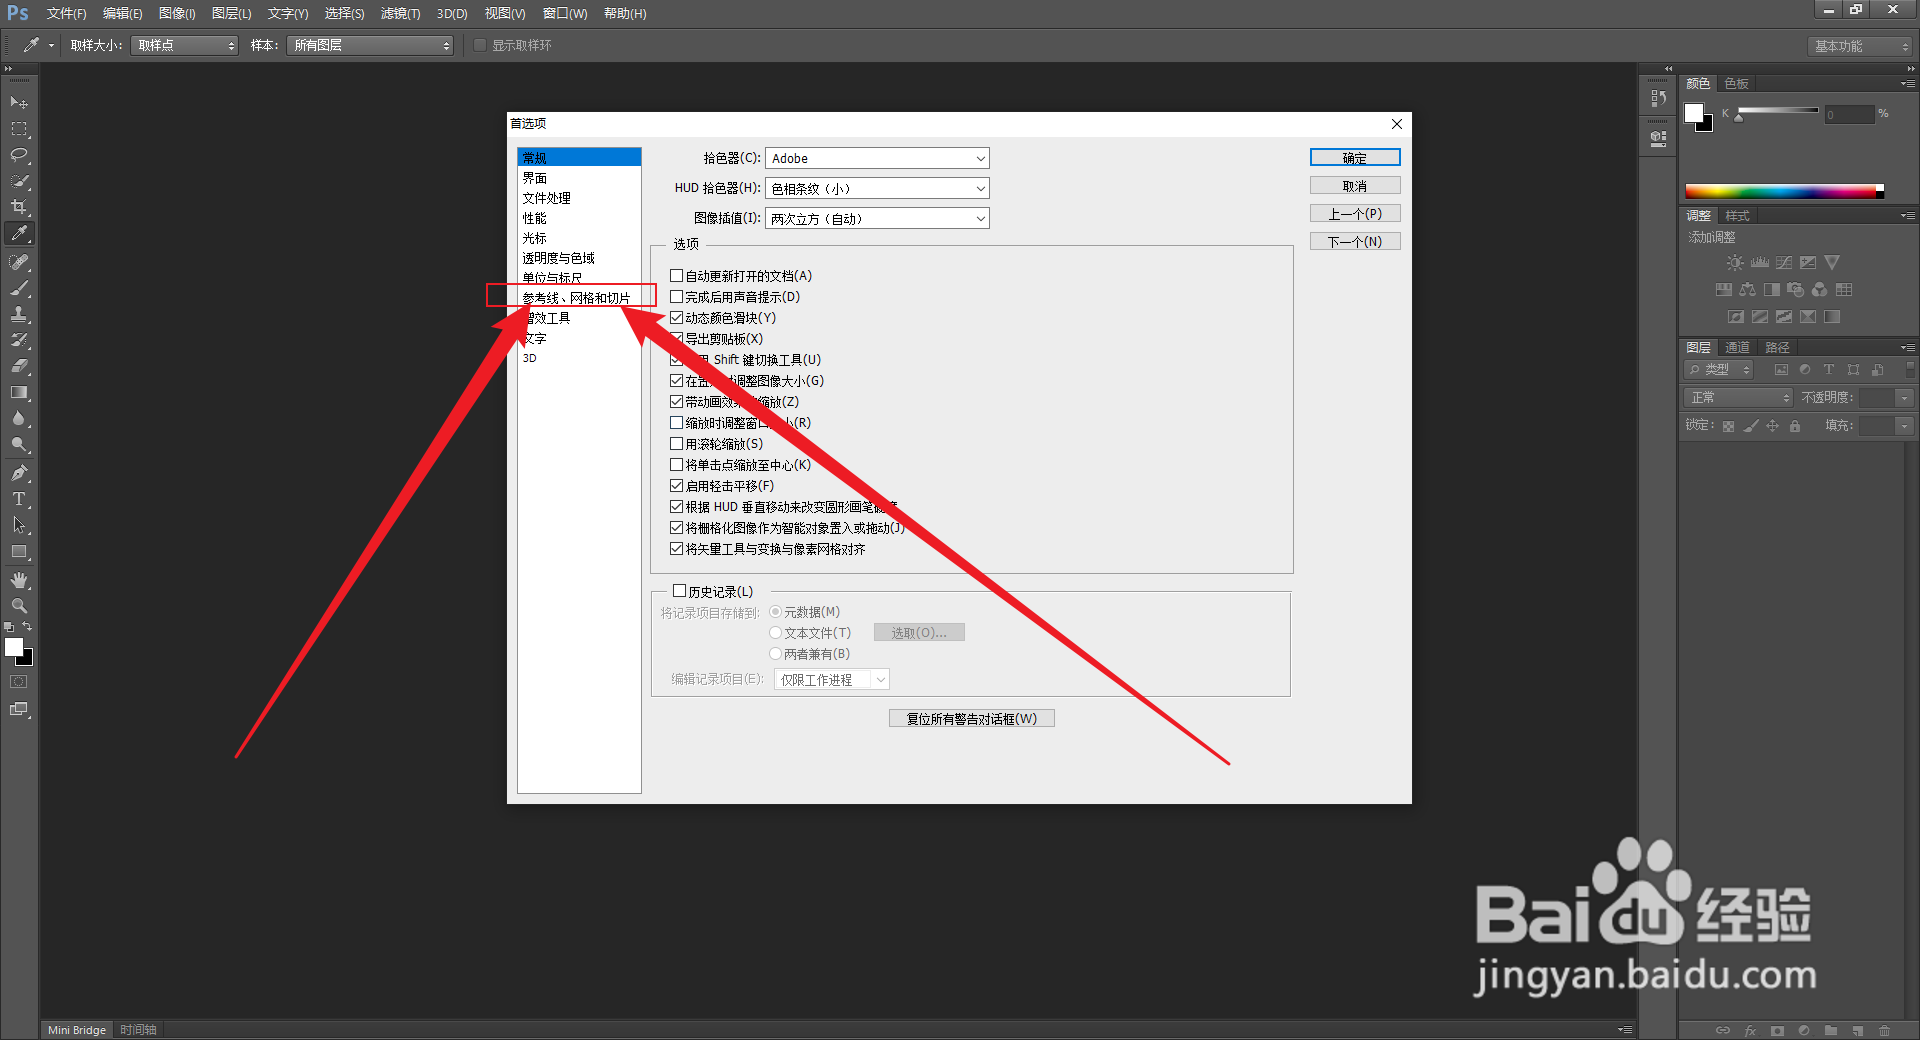Enable 完成后用声音提示(D) checkbox
1920x1040 pixels.
coord(677,297)
